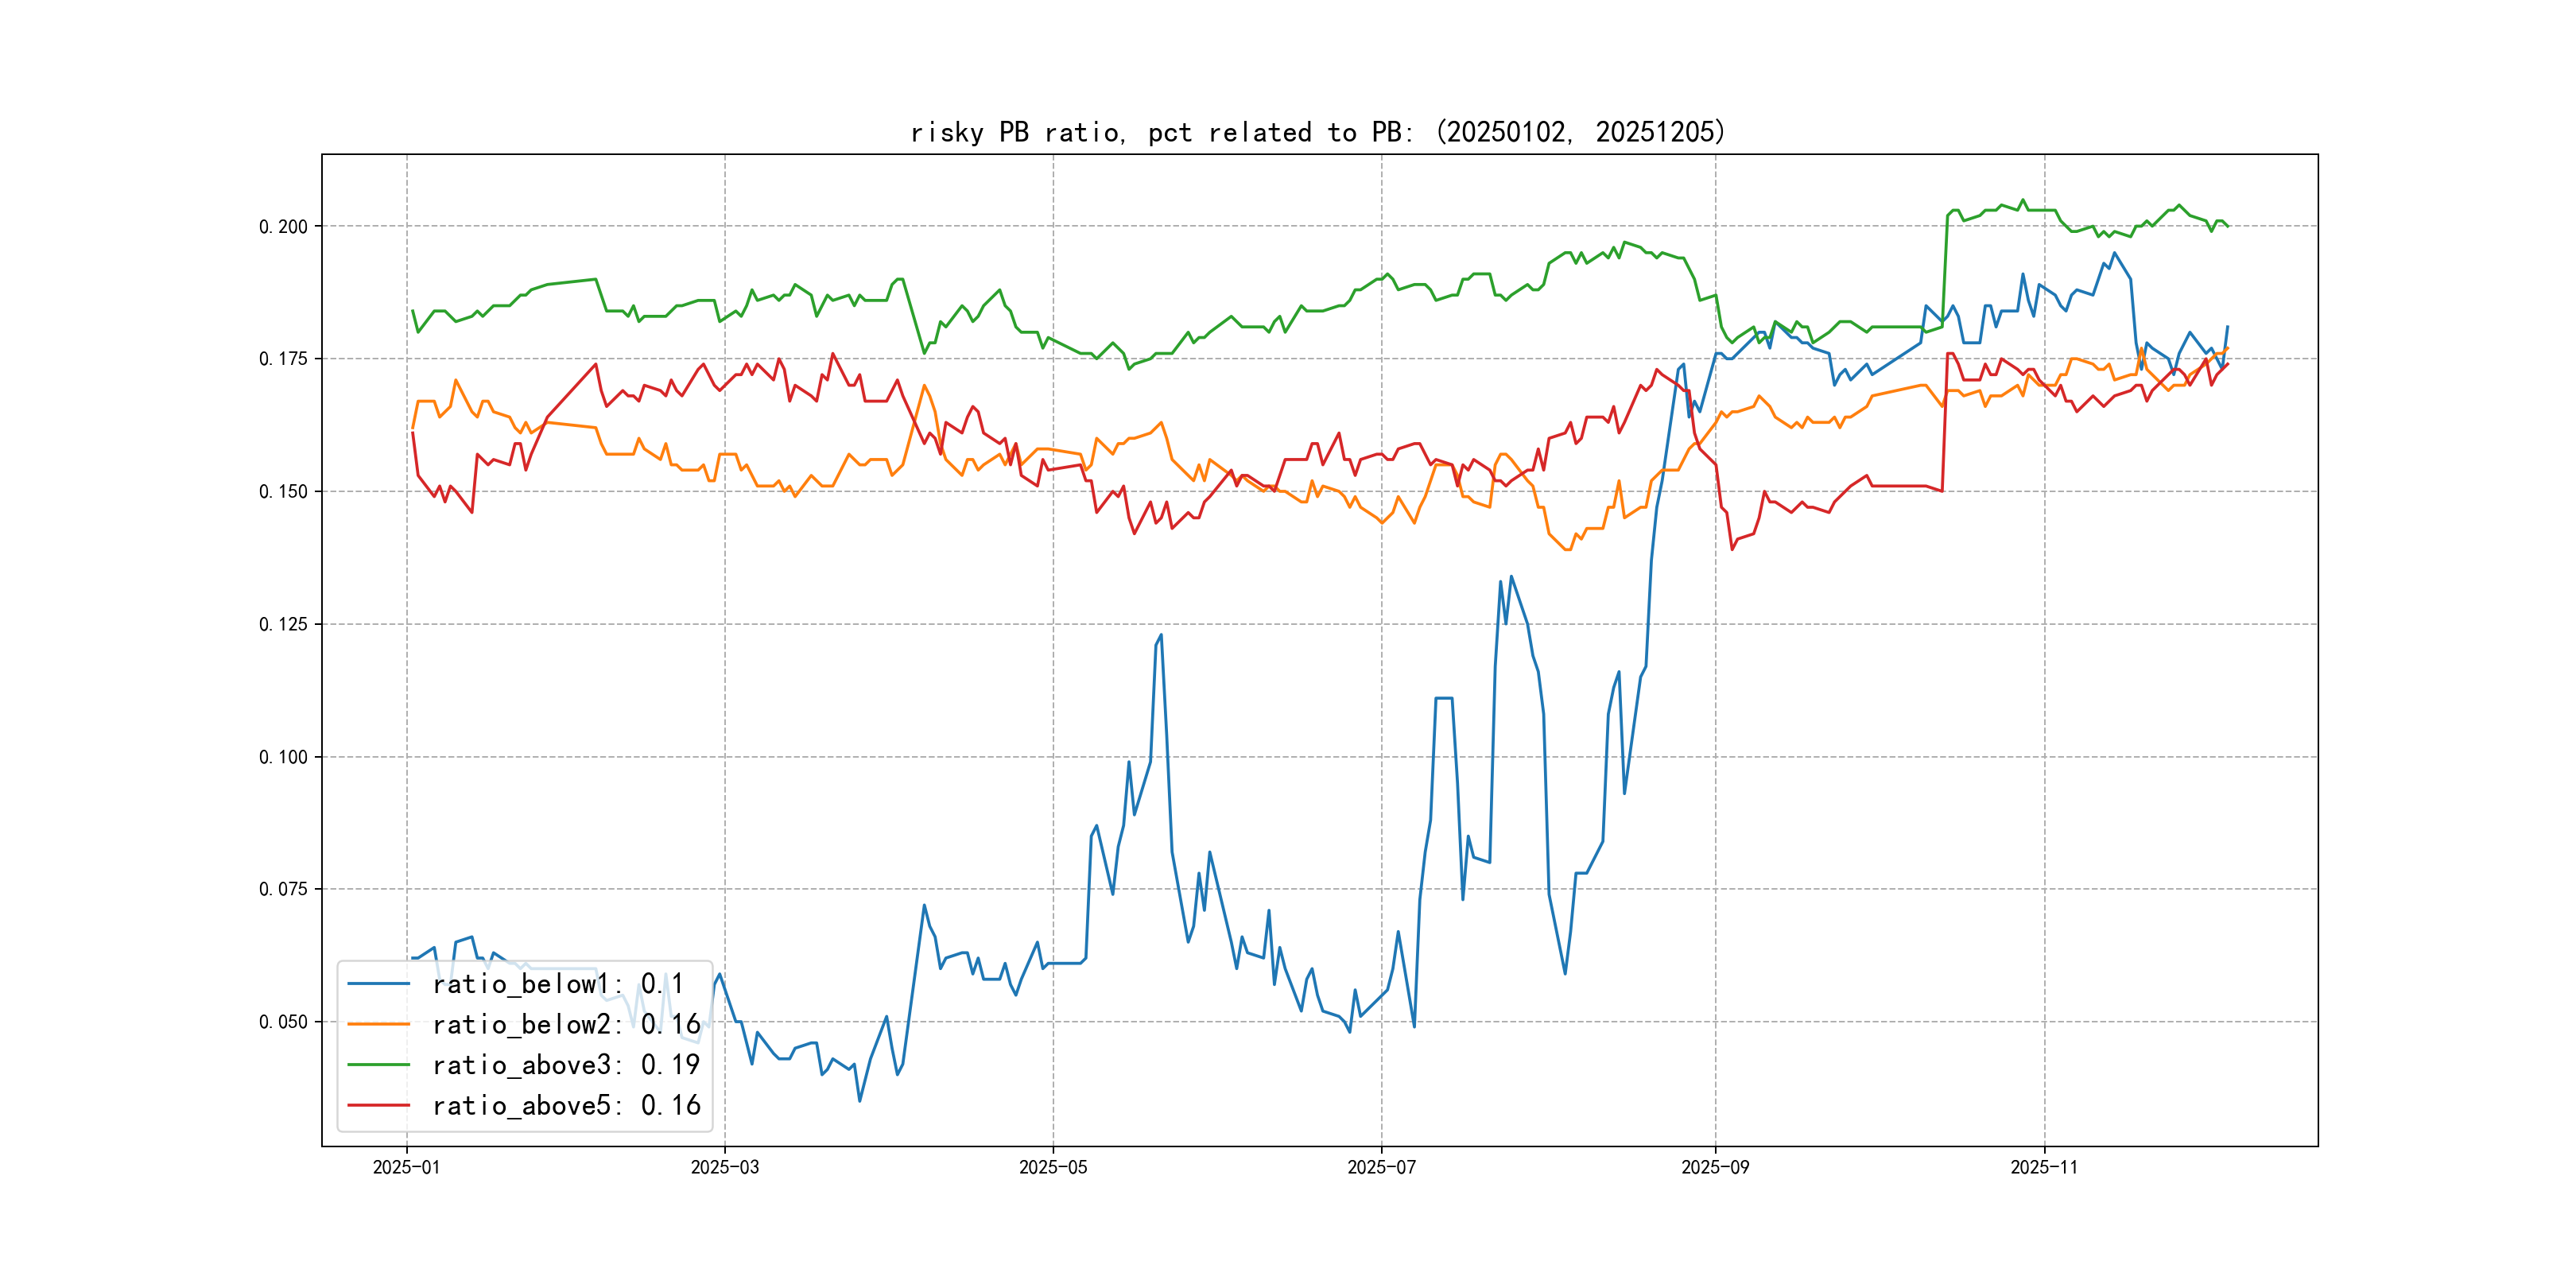Click the red ratio_above5 legend line

coord(378,1105)
